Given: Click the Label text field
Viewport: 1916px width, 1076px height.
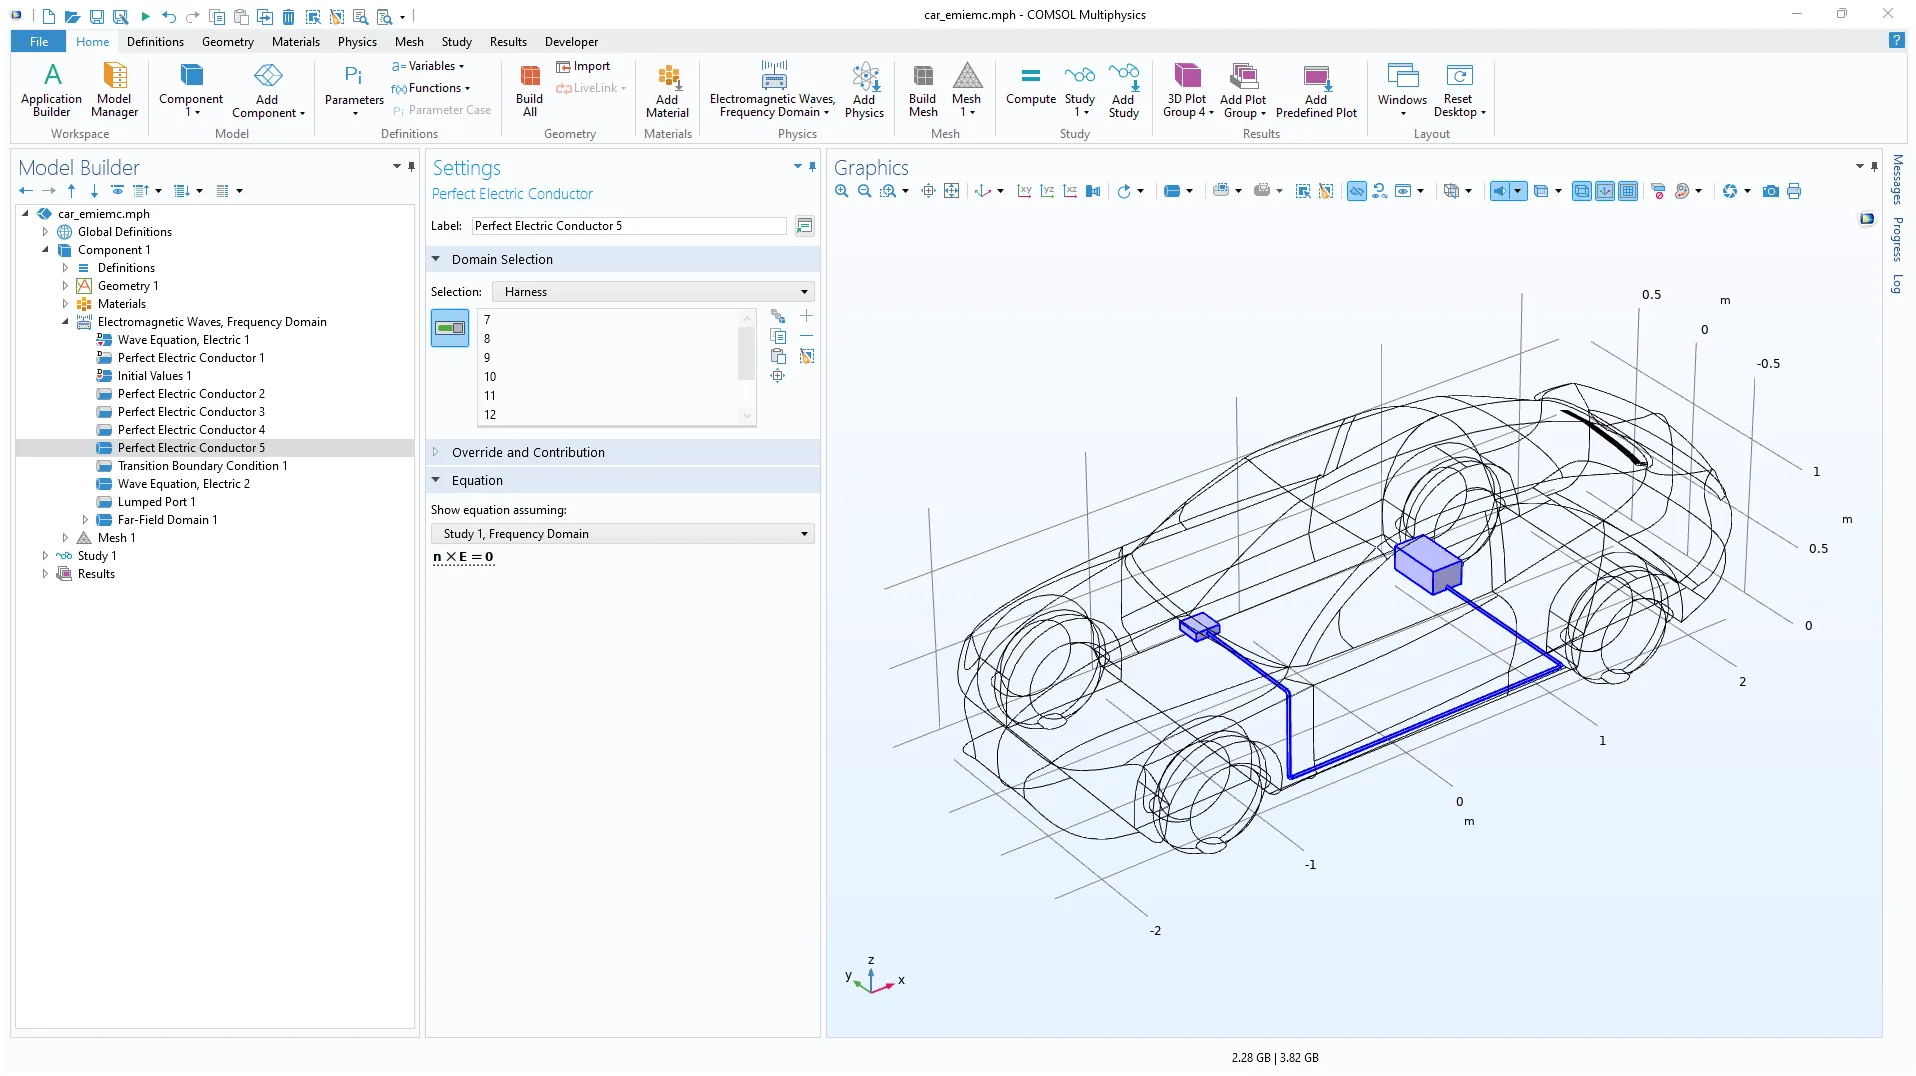Looking at the screenshot, I should coord(629,226).
